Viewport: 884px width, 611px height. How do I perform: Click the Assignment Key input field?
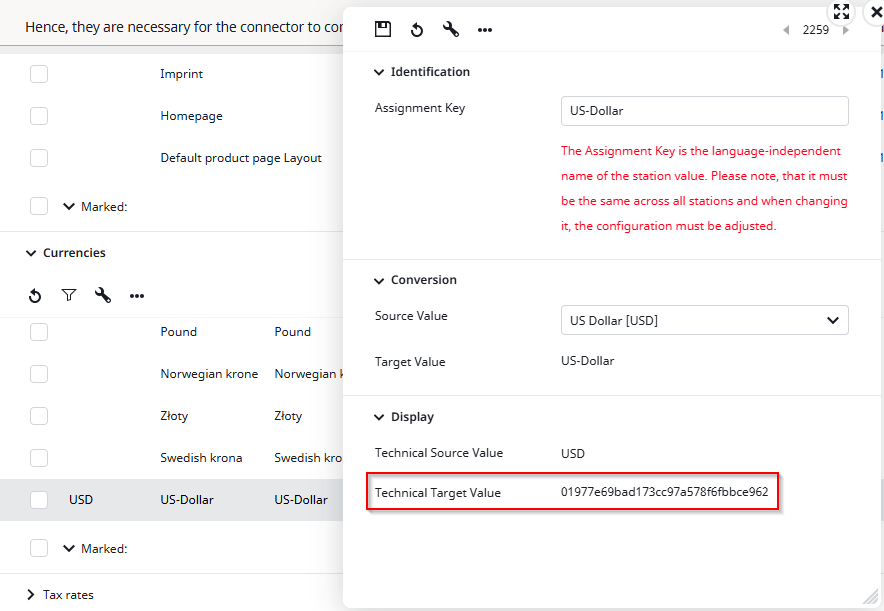point(704,111)
